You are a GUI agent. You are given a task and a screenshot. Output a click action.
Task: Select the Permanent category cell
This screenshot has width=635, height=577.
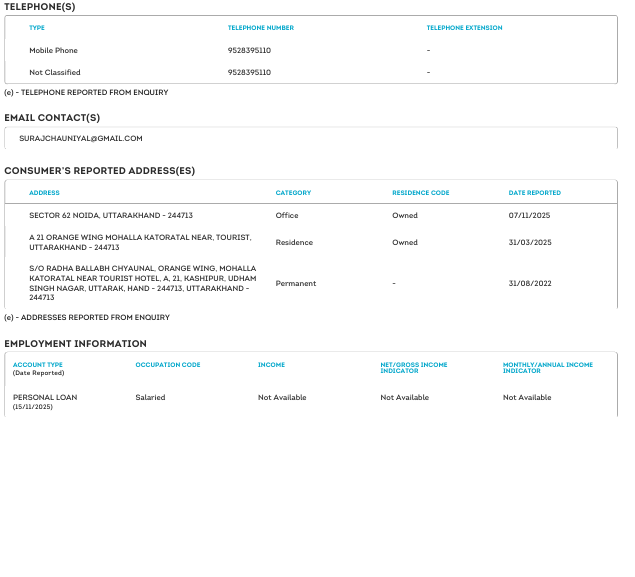[x=295, y=283]
